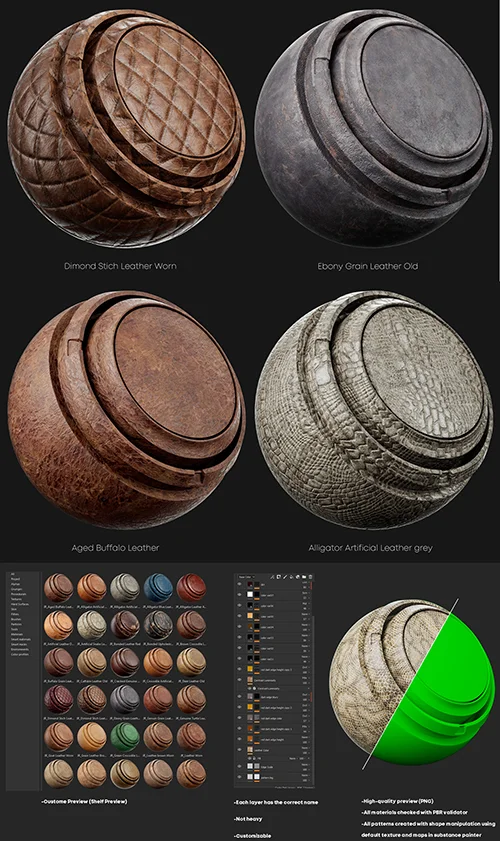
Task: Hide the color var05 layer
Action: [x=239, y=616]
